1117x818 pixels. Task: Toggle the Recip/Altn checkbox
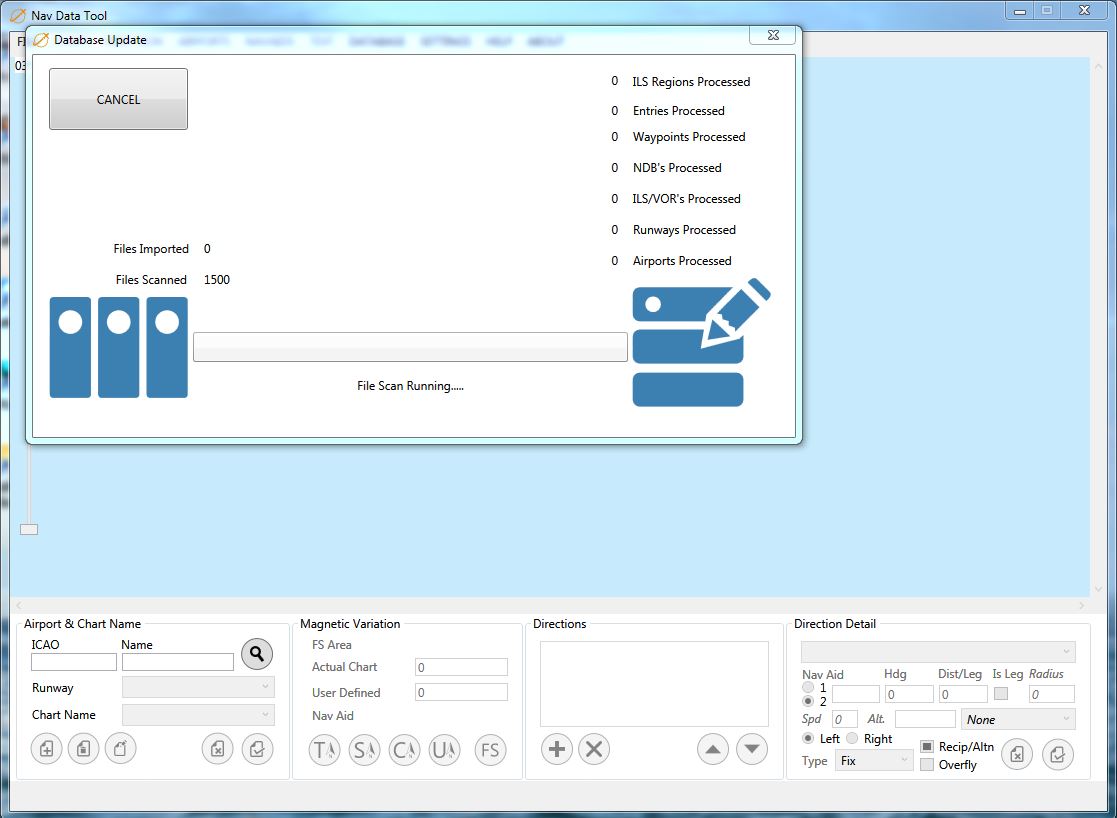pos(927,747)
